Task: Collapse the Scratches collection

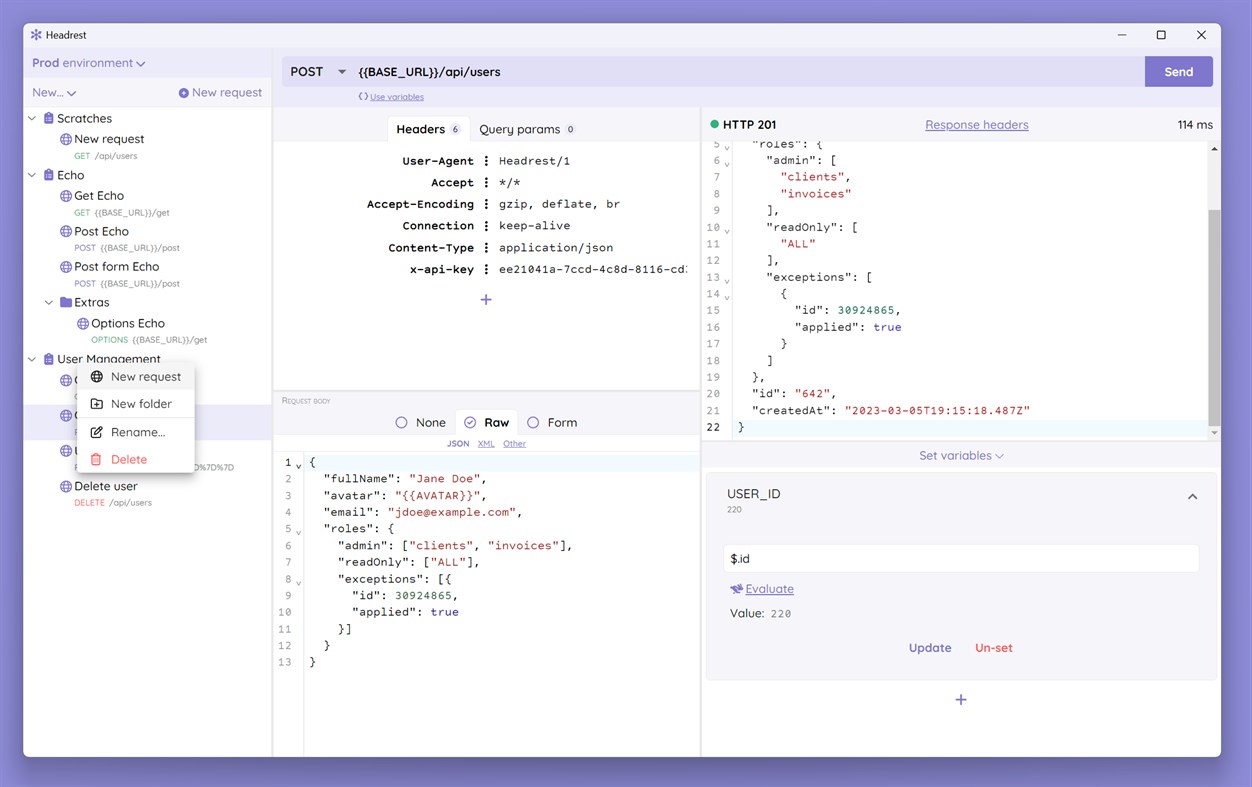Action: coord(32,118)
